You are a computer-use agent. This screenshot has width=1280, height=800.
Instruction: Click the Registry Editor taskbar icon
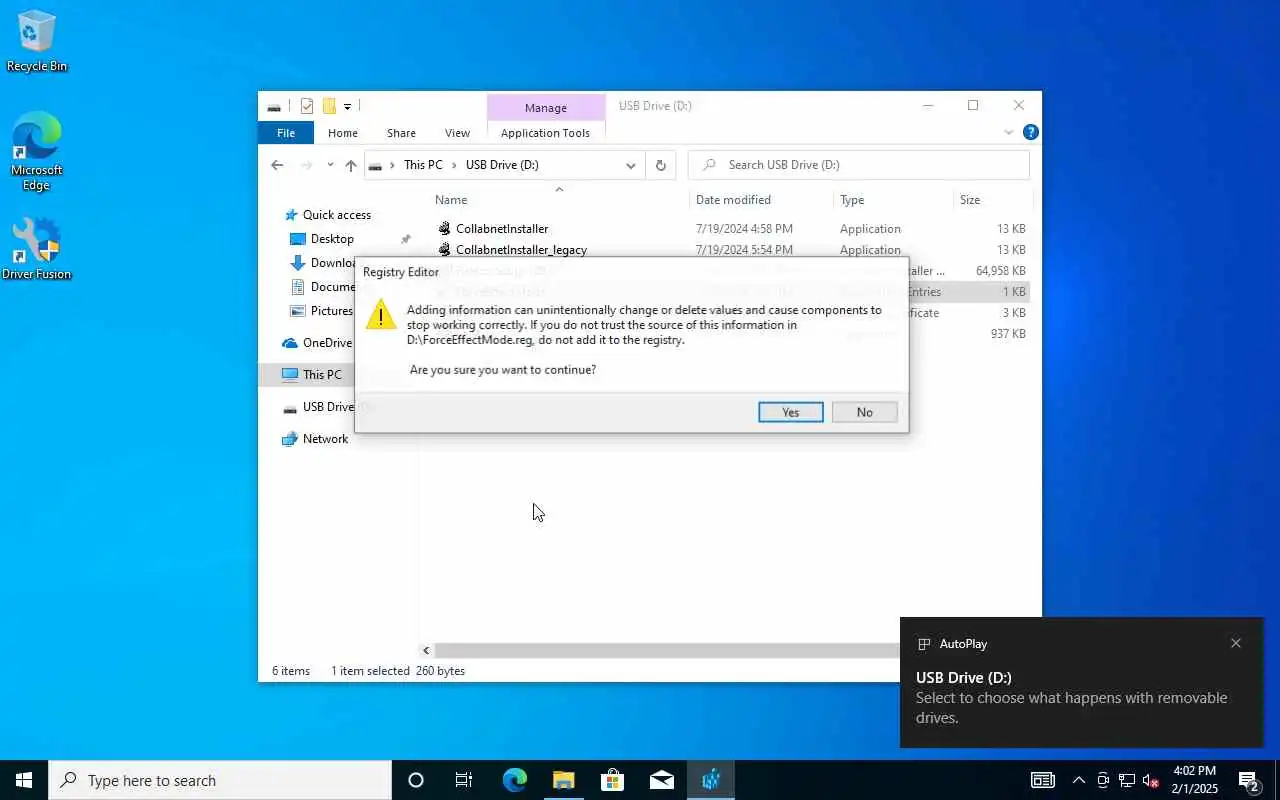711,780
